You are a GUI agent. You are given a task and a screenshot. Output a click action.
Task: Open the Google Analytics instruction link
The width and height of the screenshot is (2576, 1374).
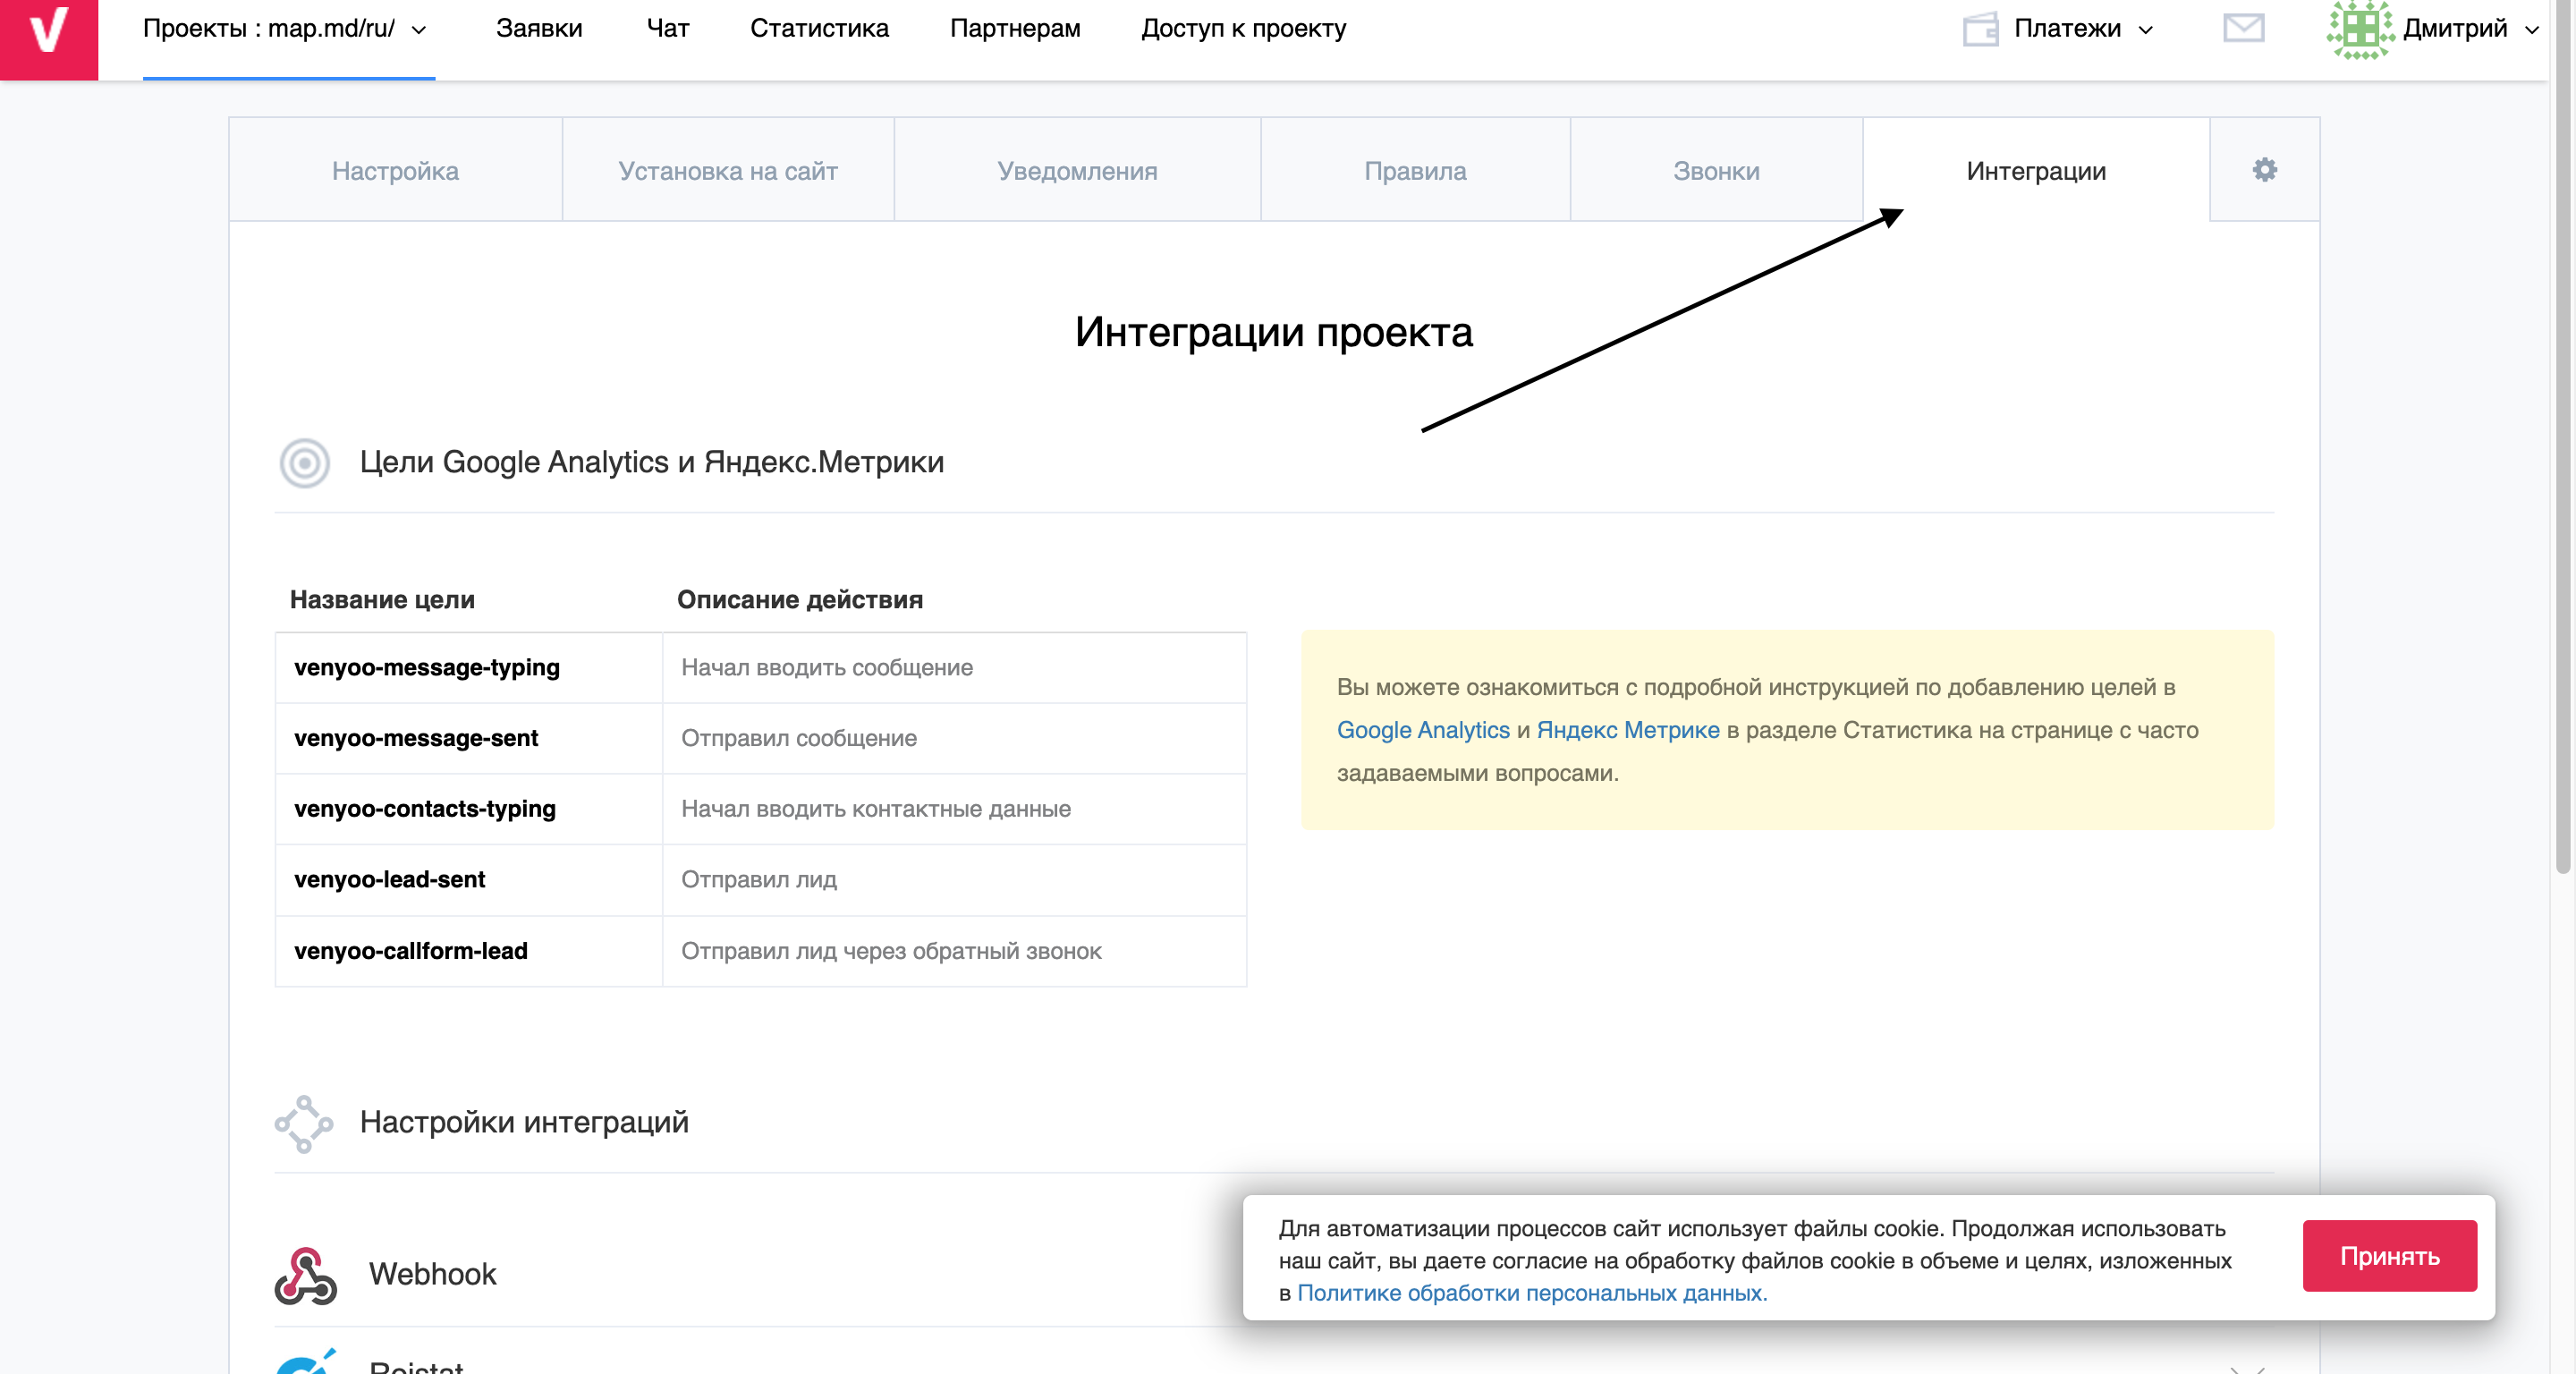point(1422,730)
